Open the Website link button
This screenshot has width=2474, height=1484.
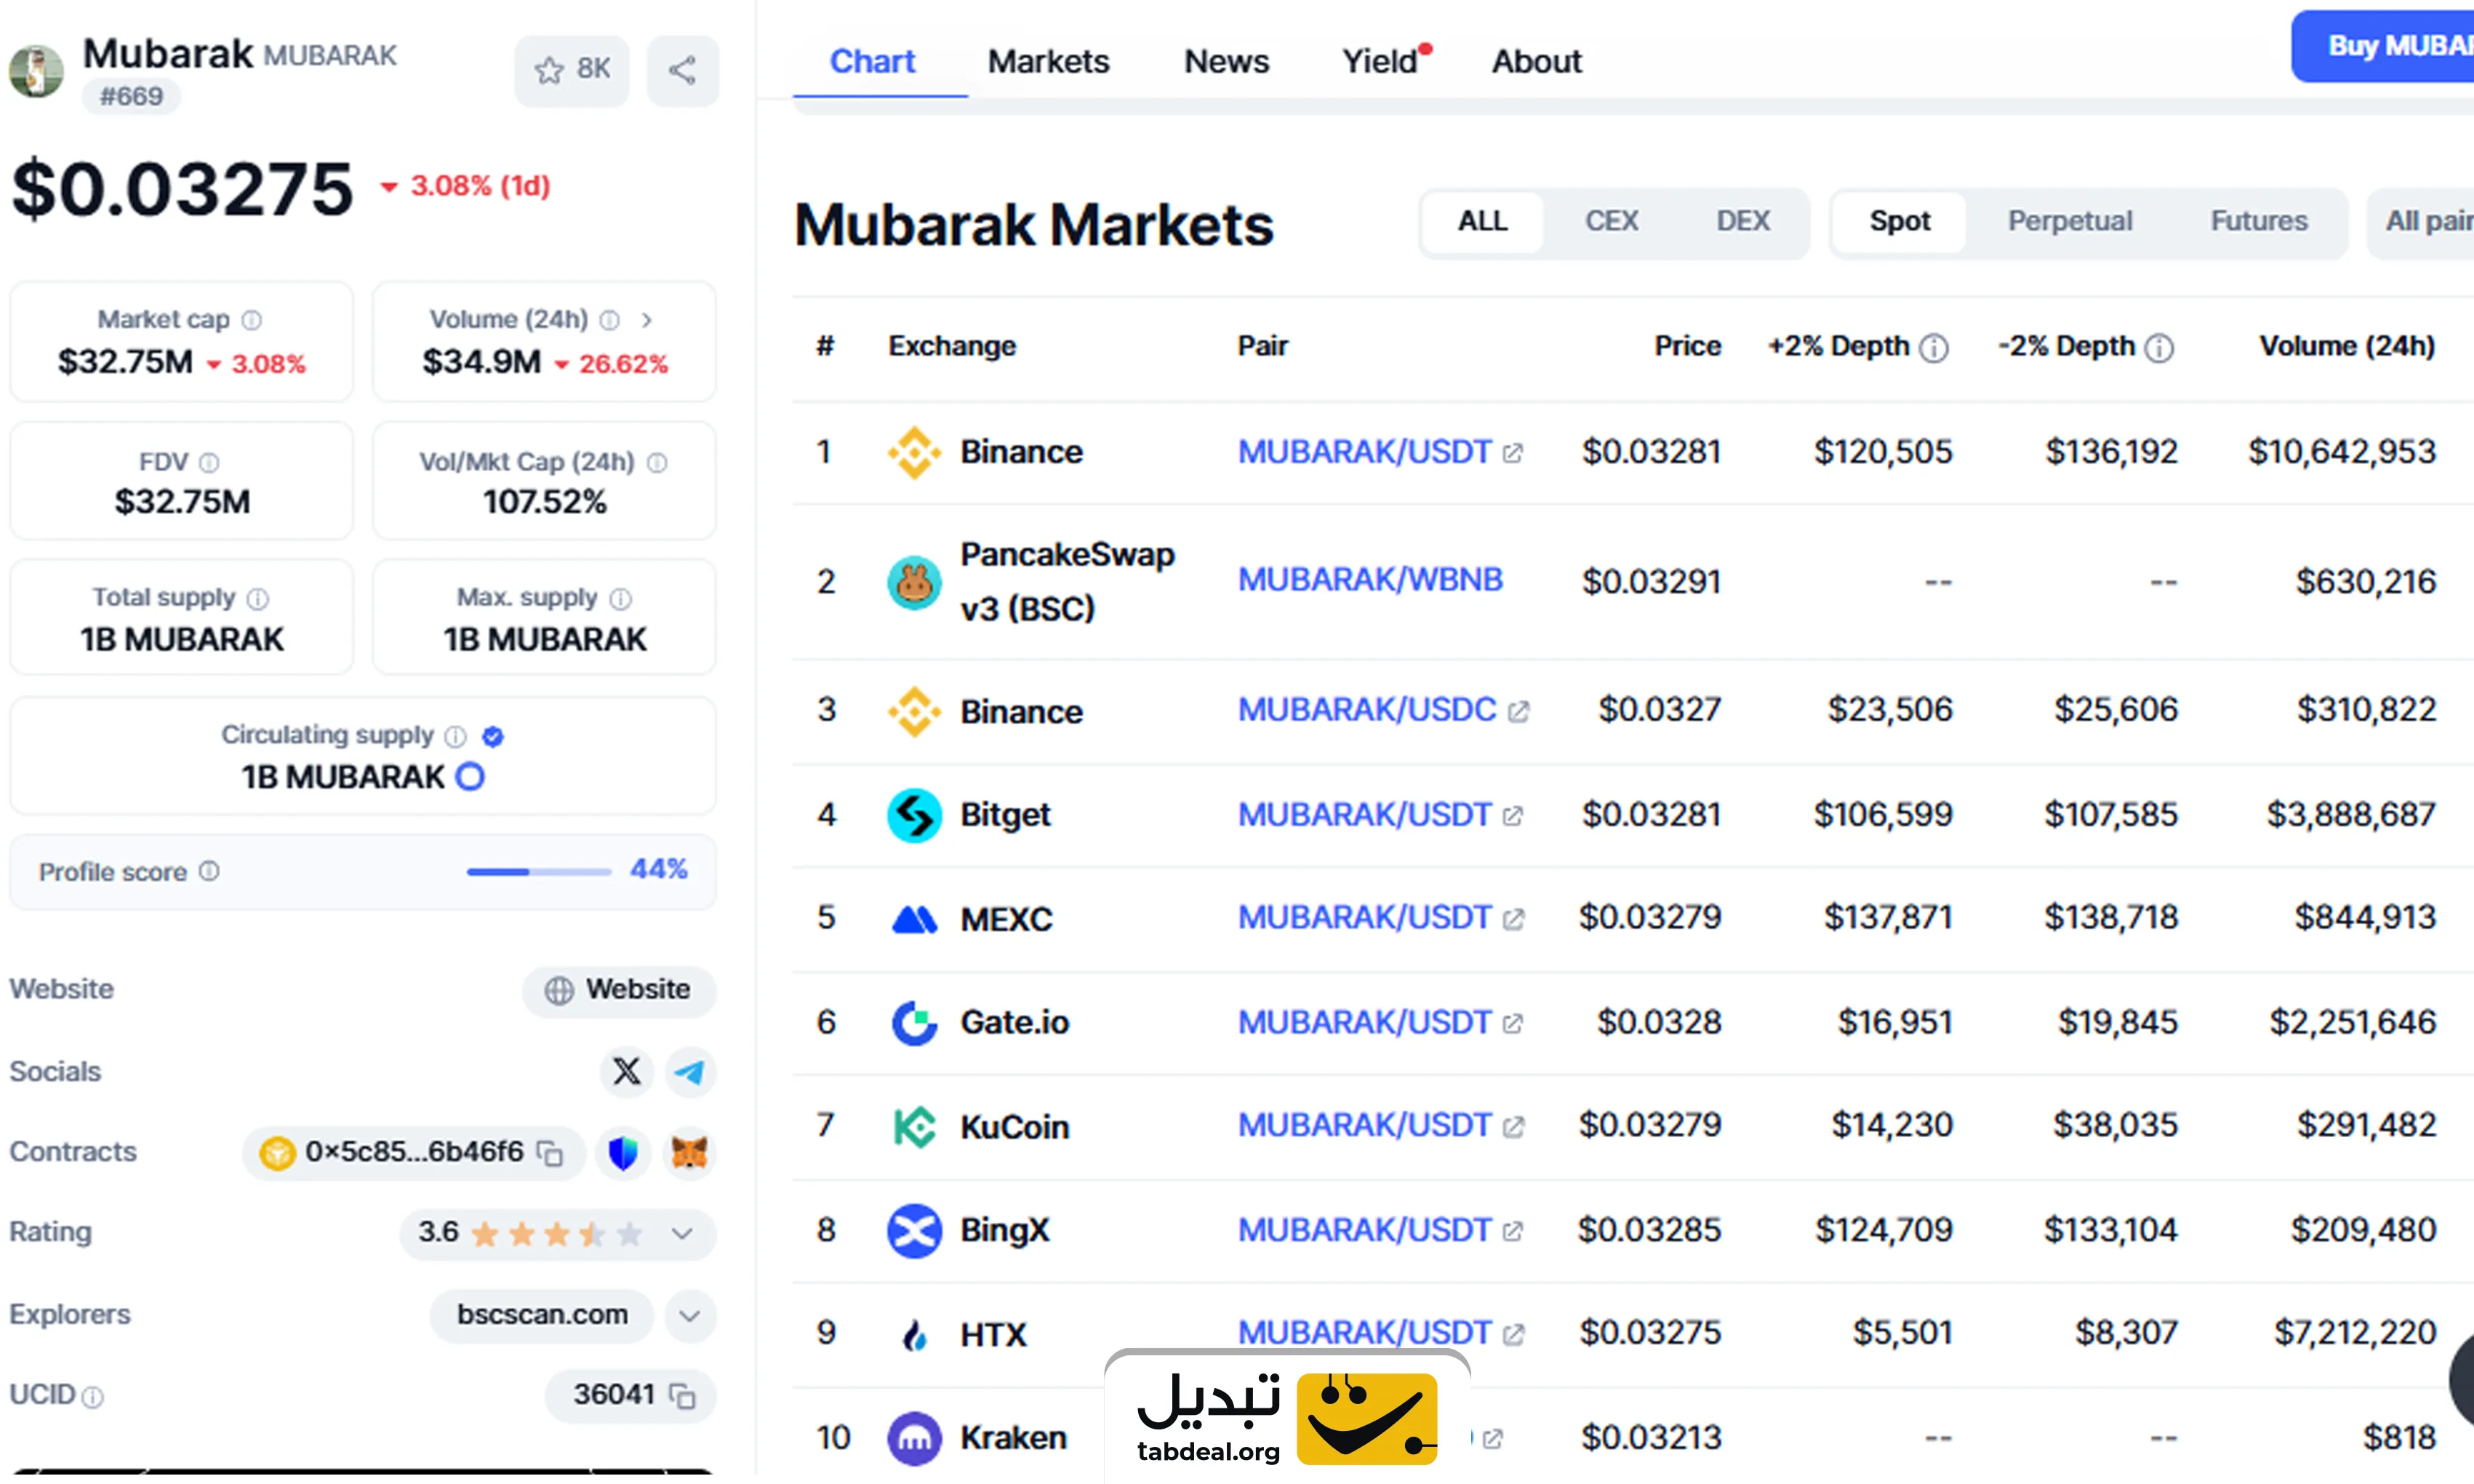(x=618, y=990)
